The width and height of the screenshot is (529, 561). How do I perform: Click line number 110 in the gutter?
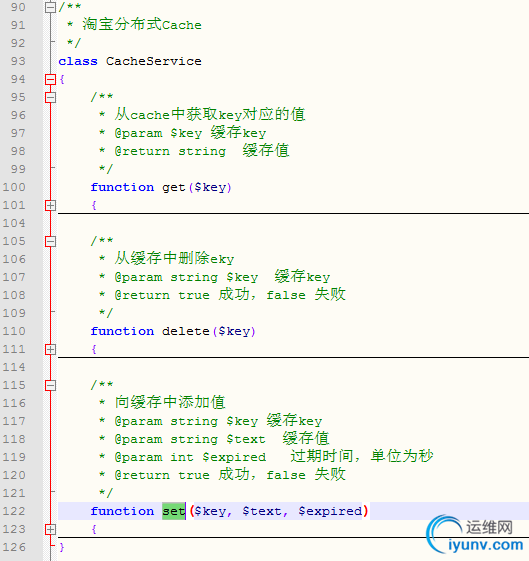coord(14,331)
